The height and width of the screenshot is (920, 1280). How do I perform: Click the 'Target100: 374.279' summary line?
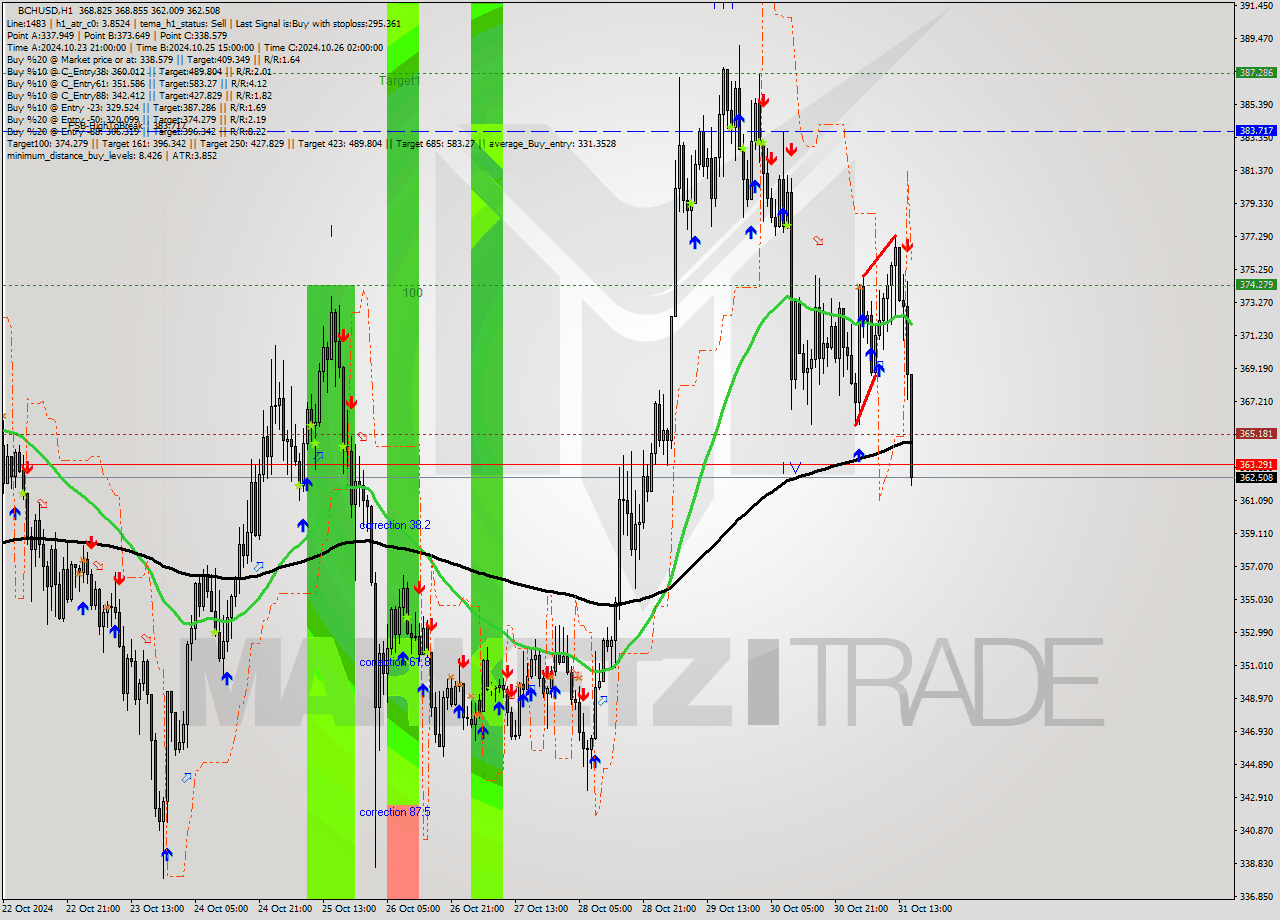pyautogui.click(x=311, y=143)
